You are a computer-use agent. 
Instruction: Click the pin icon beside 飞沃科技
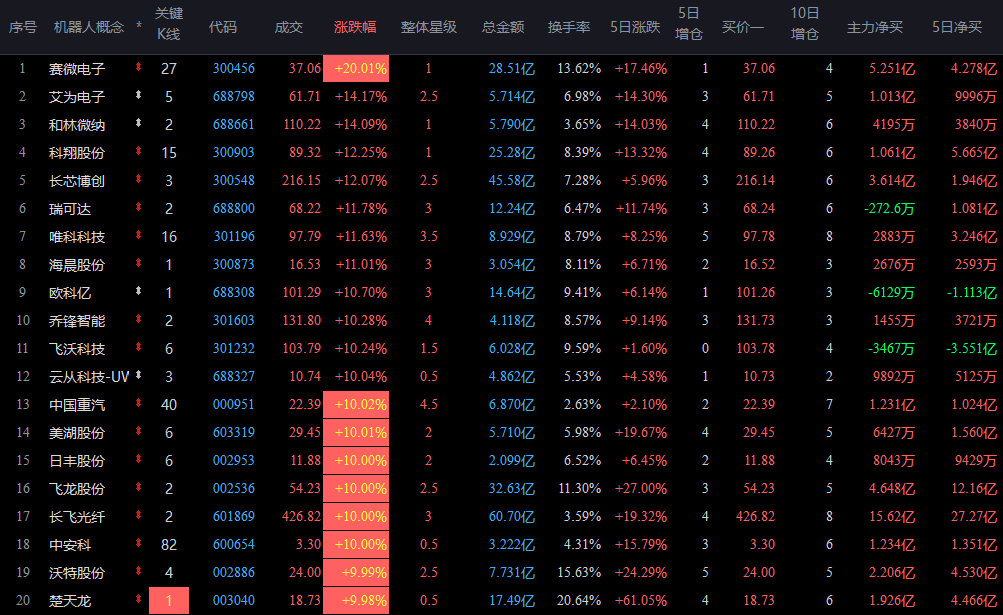pyautogui.click(x=138, y=346)
